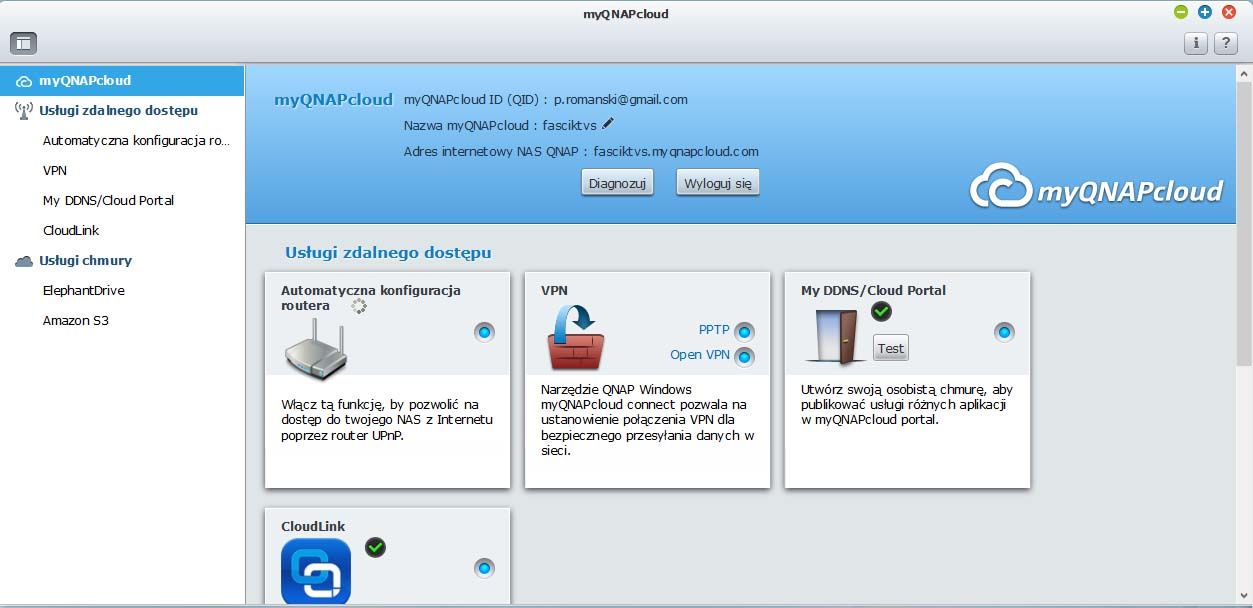Image resolution: width=1253 pixels, height=608 pixels.
Task: Toggle Automatyczna konfiguracja routera switch
Action: point(485,332)
